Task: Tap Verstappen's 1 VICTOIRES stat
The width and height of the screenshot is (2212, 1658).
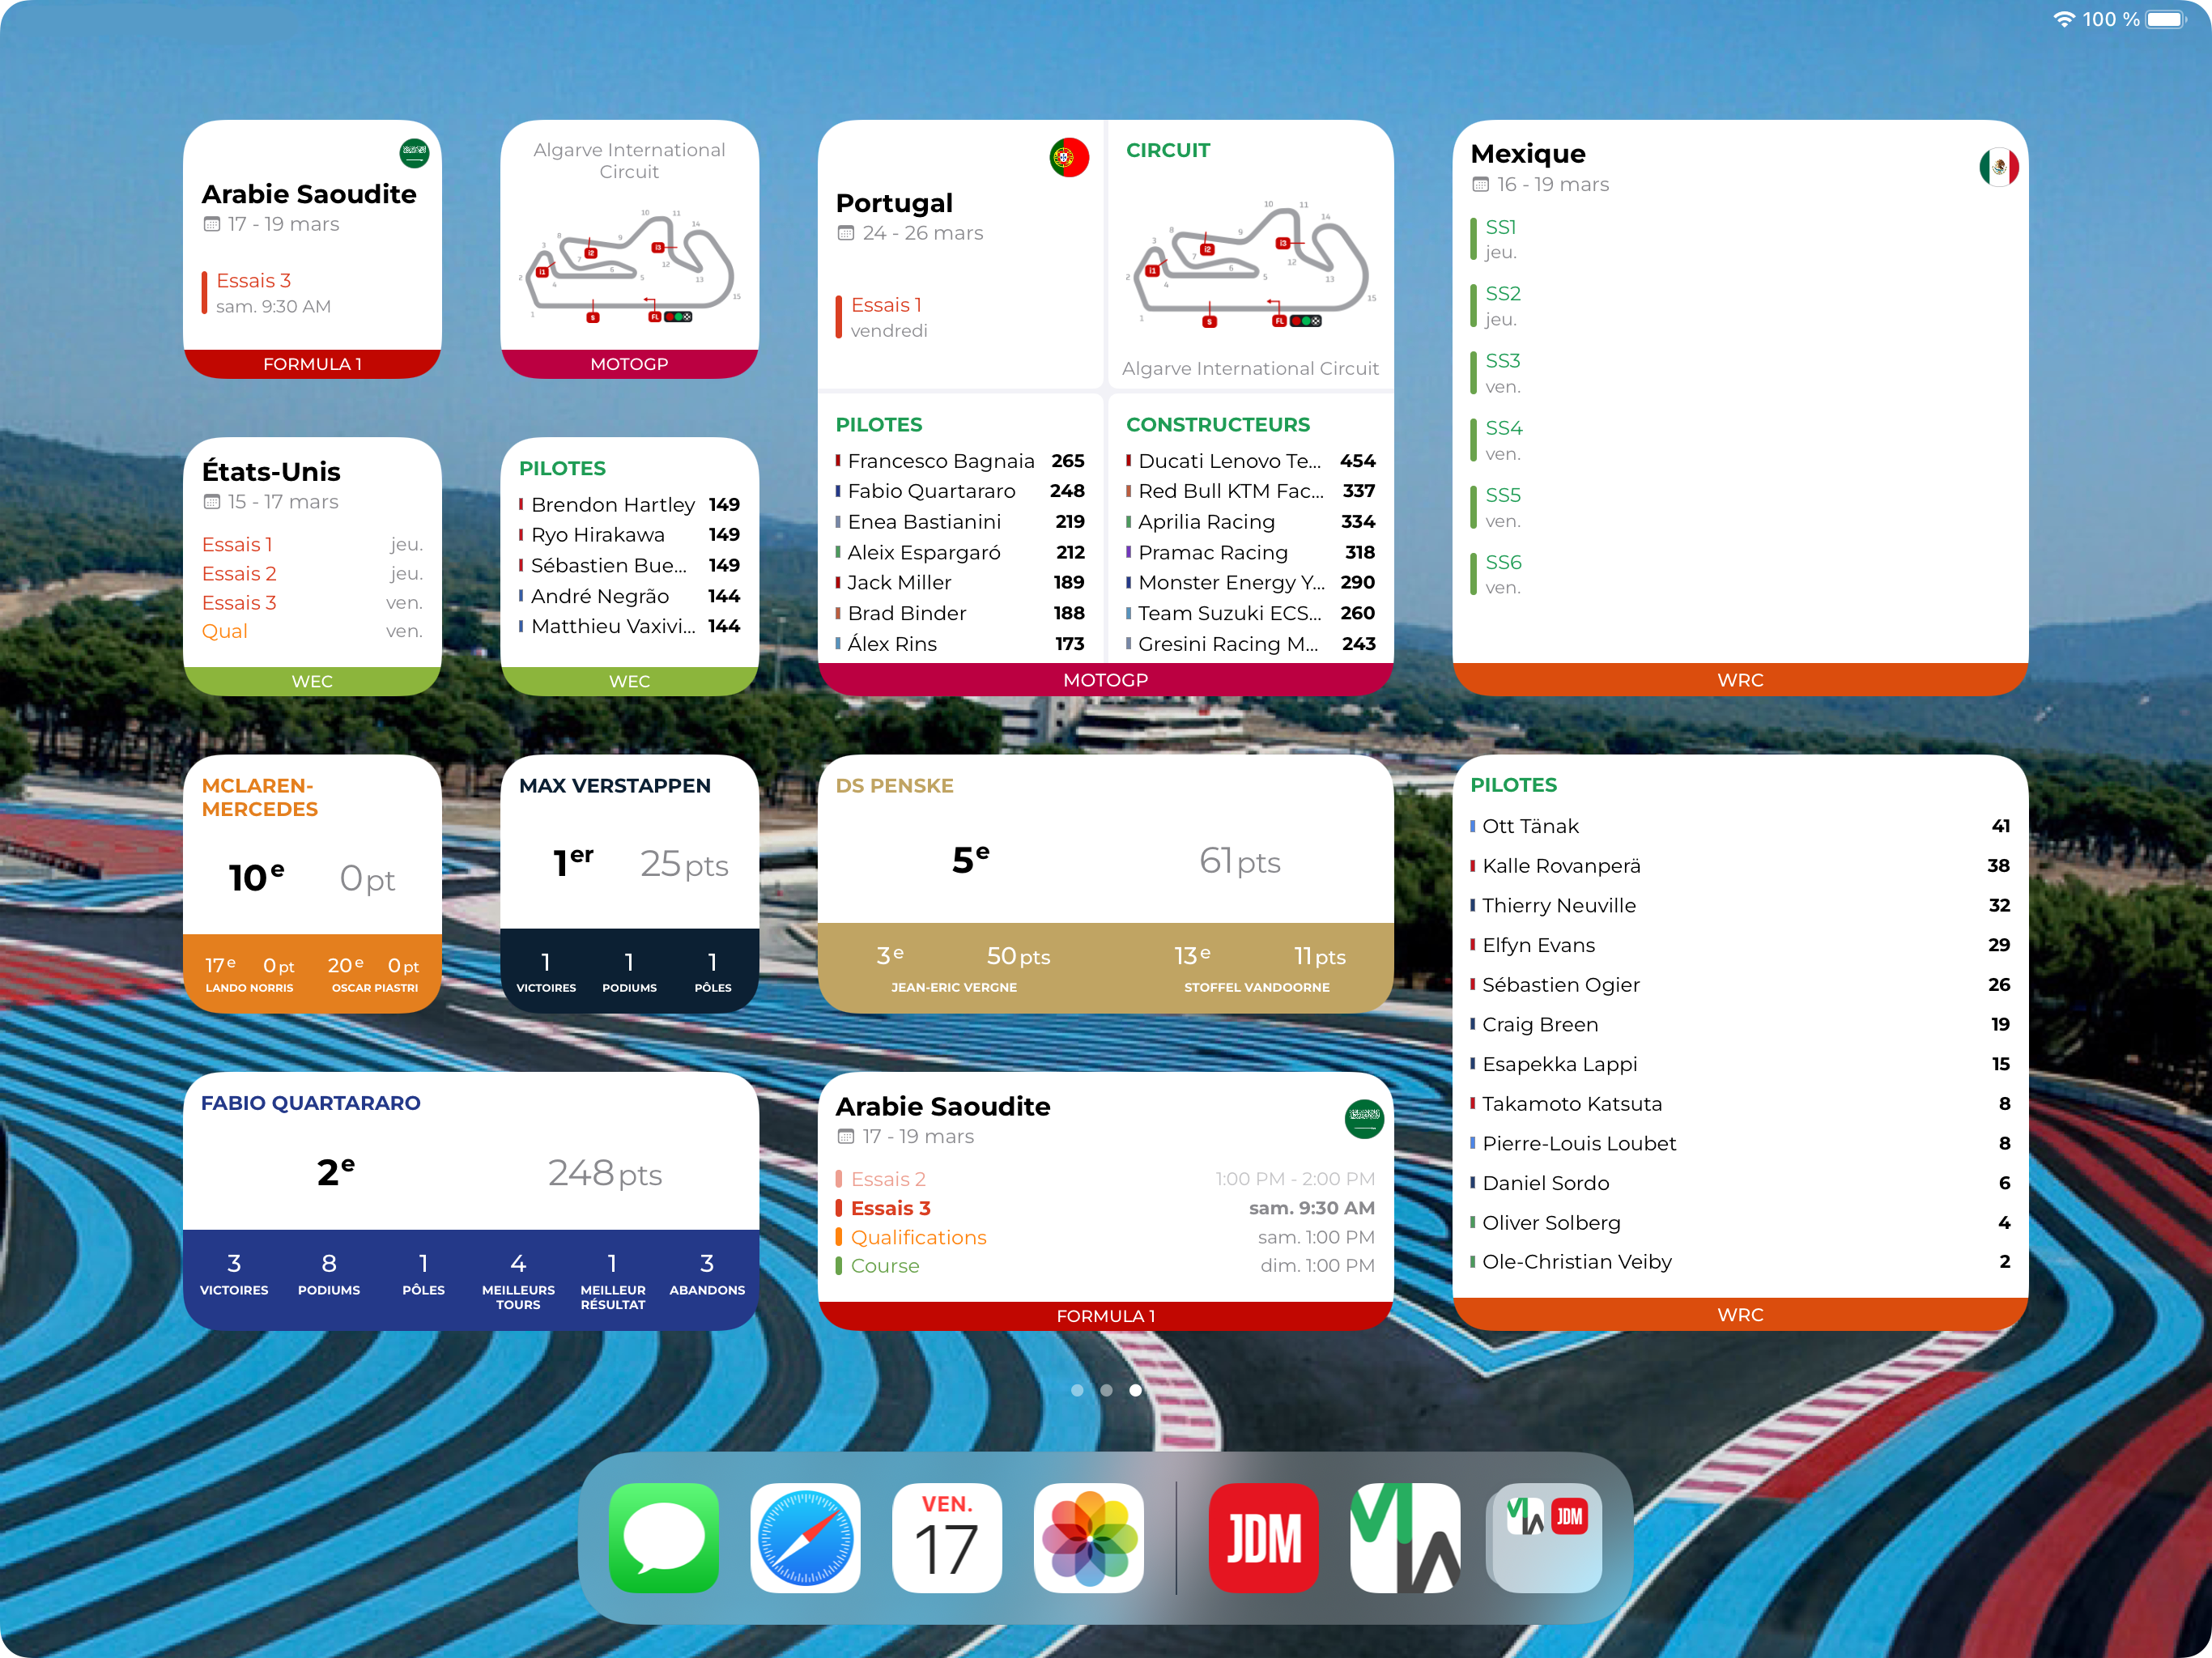Action: point(546,973)
